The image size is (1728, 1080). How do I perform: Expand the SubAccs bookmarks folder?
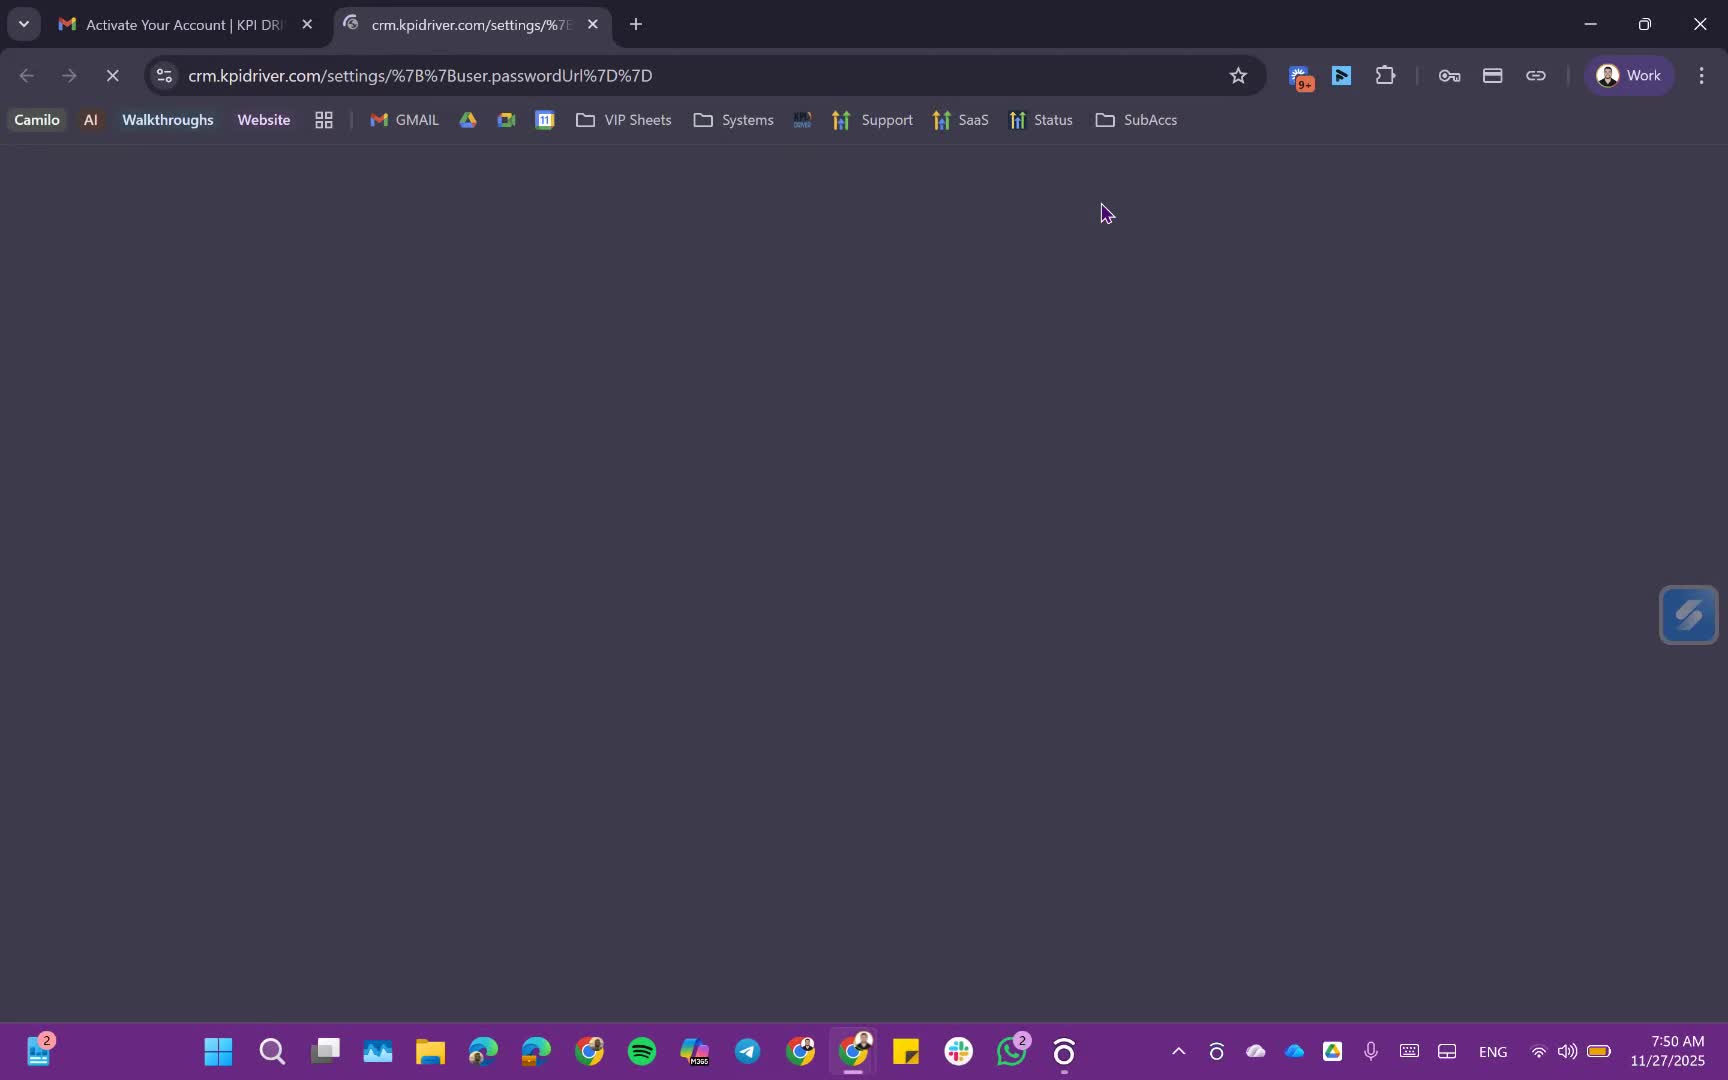coord(1137,120)
